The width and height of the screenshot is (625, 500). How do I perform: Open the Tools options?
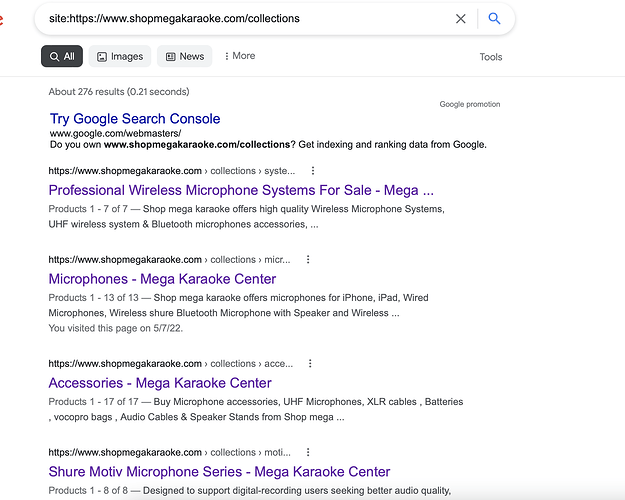coord(490,57)
